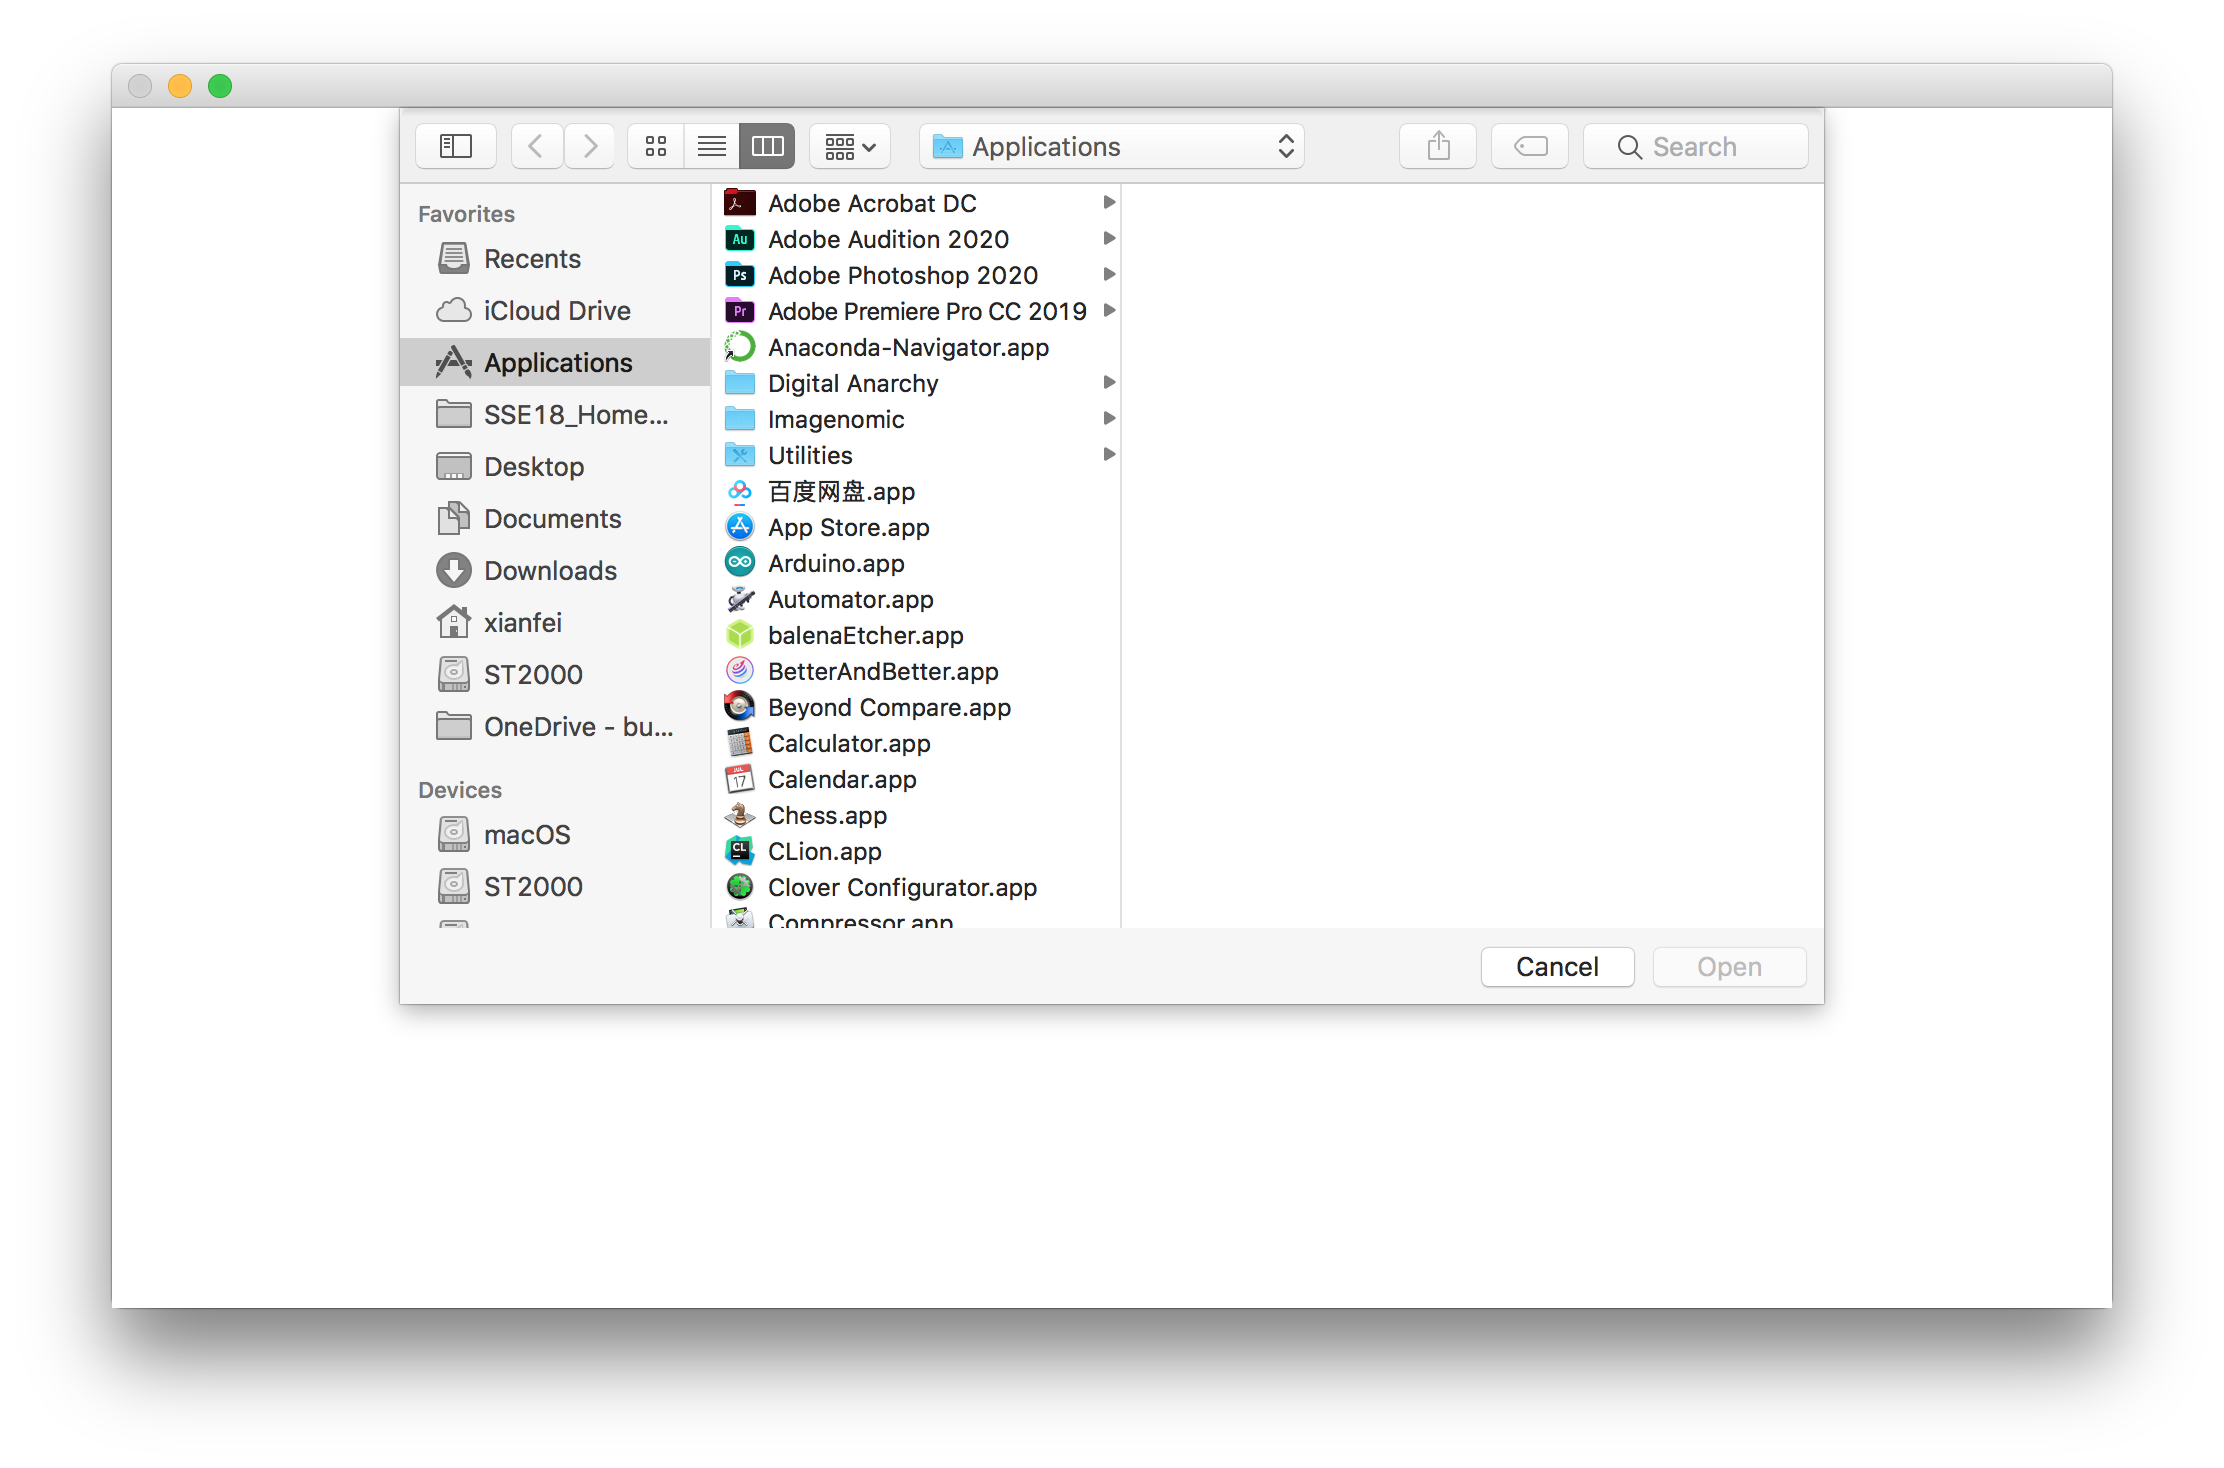2224x1468 pixels.
Task: Select the CLion.app icon
Action: point(740,851)
